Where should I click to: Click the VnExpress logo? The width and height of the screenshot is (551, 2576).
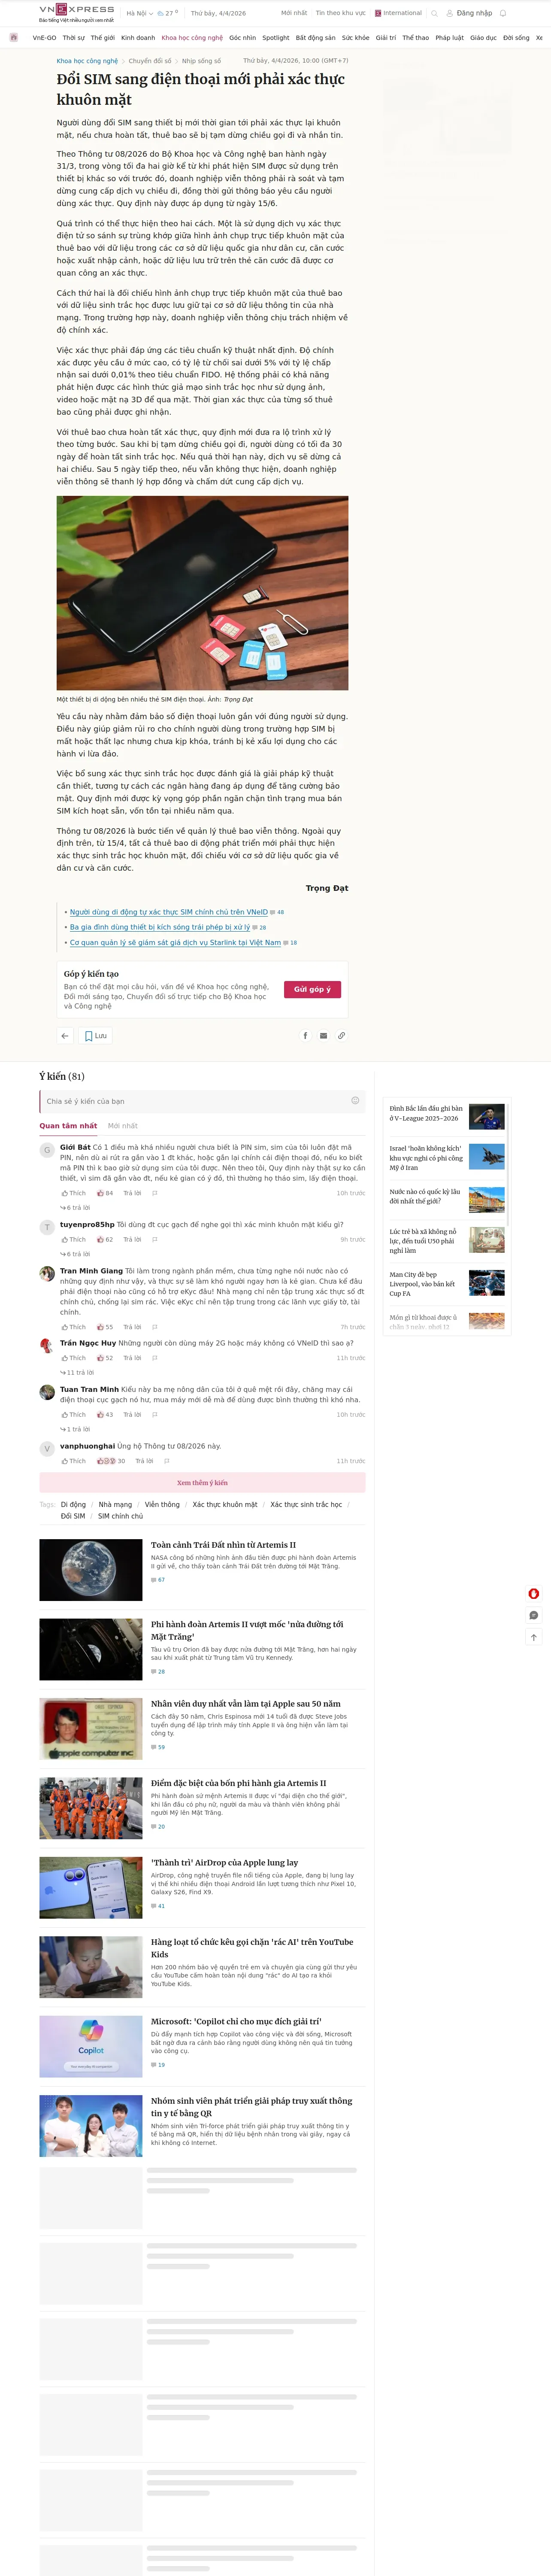click(77, 12)
